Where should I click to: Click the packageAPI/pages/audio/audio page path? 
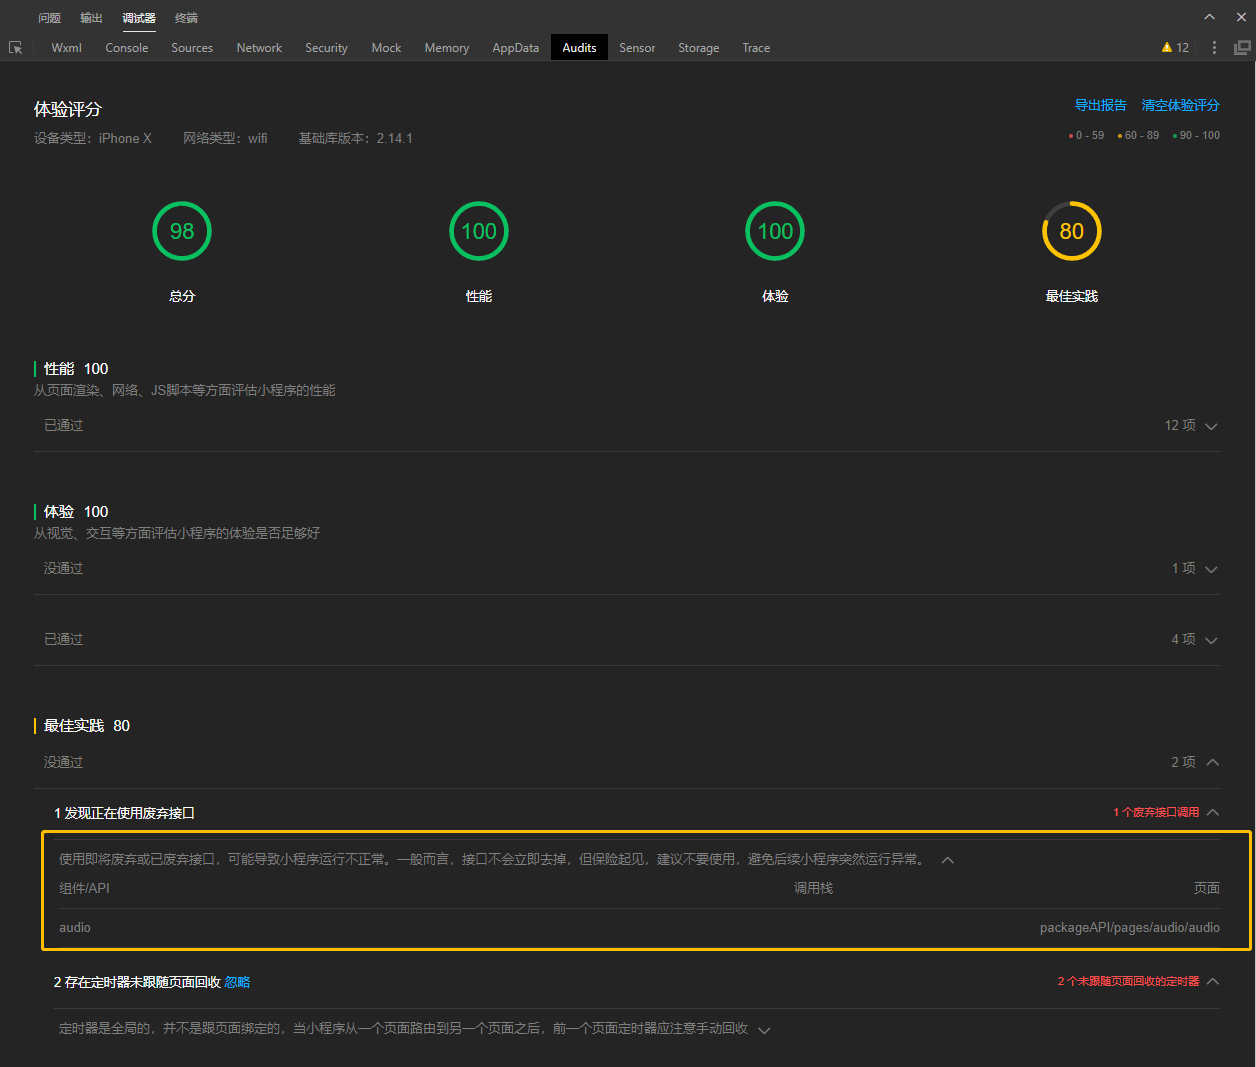(1130, 928)
